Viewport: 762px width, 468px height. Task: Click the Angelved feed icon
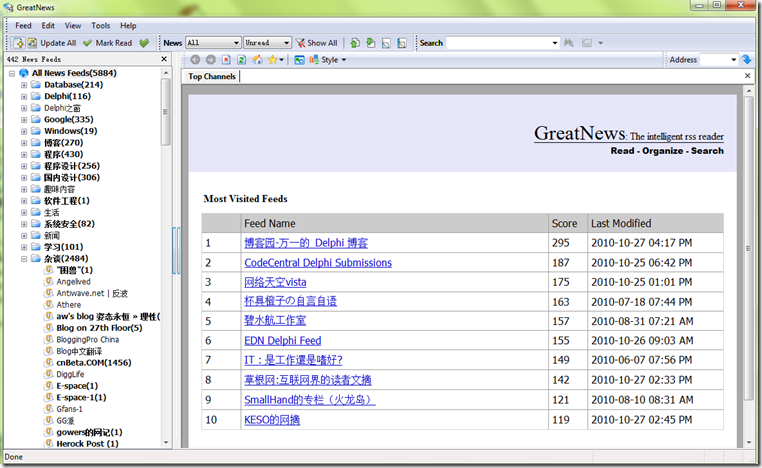pyautogui.click(x=49, y=281)
